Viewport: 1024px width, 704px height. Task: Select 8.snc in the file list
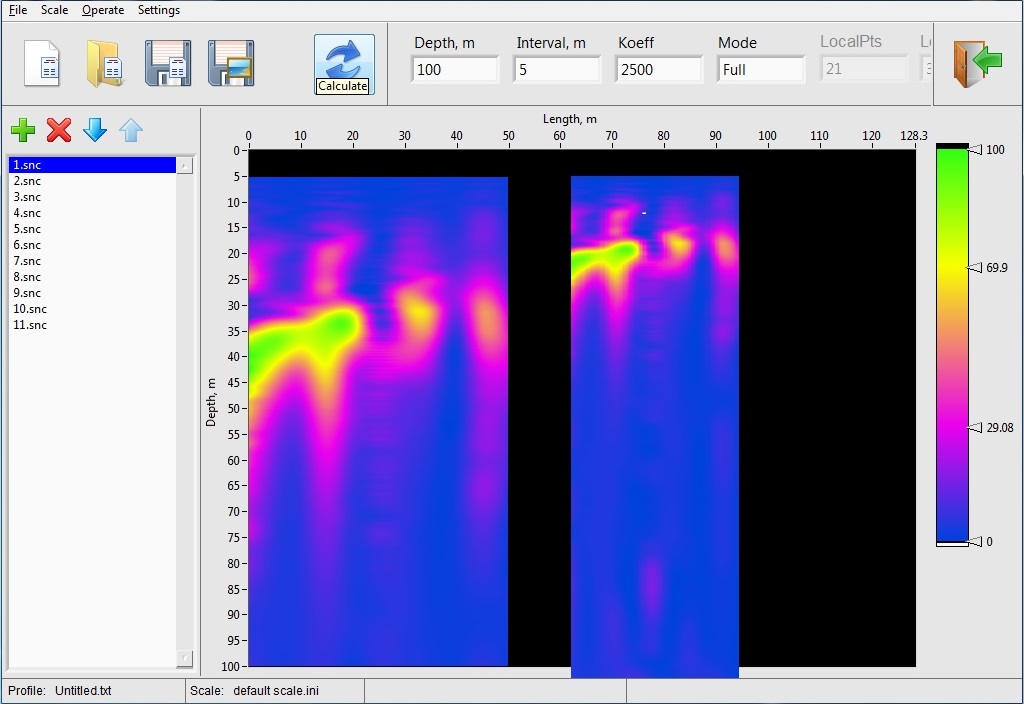coord(92,277)
